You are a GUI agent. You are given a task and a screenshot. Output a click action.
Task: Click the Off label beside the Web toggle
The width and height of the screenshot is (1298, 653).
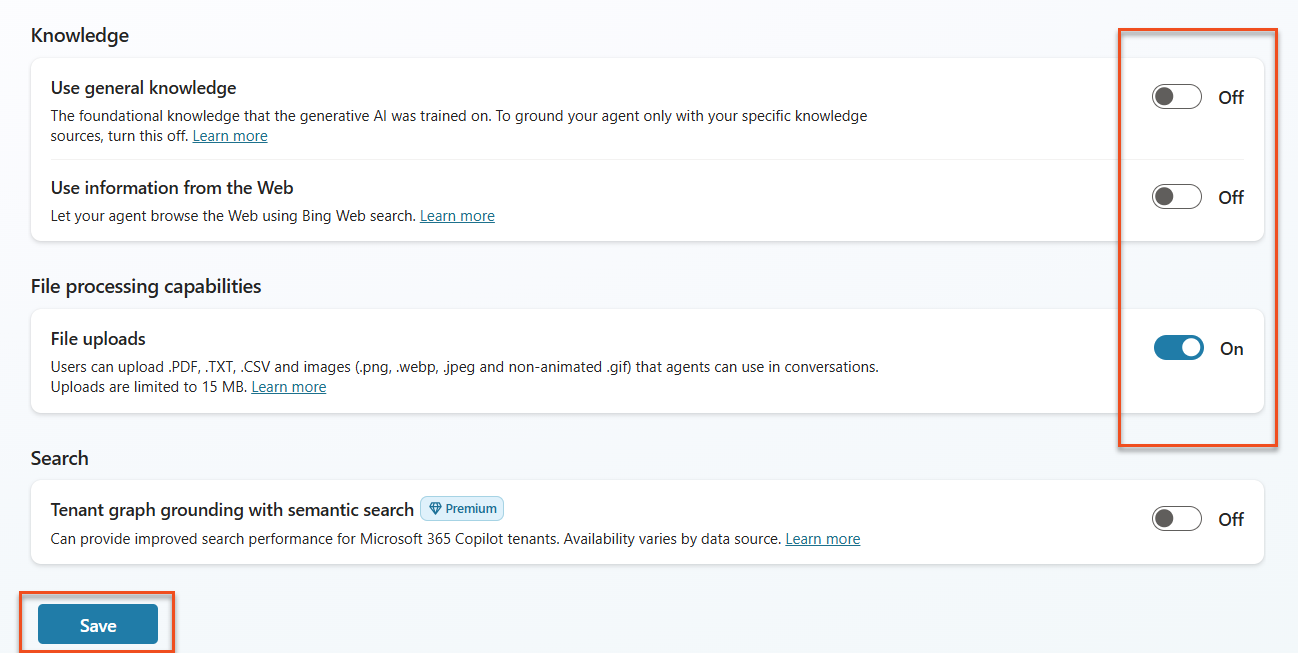[1230, 197]
